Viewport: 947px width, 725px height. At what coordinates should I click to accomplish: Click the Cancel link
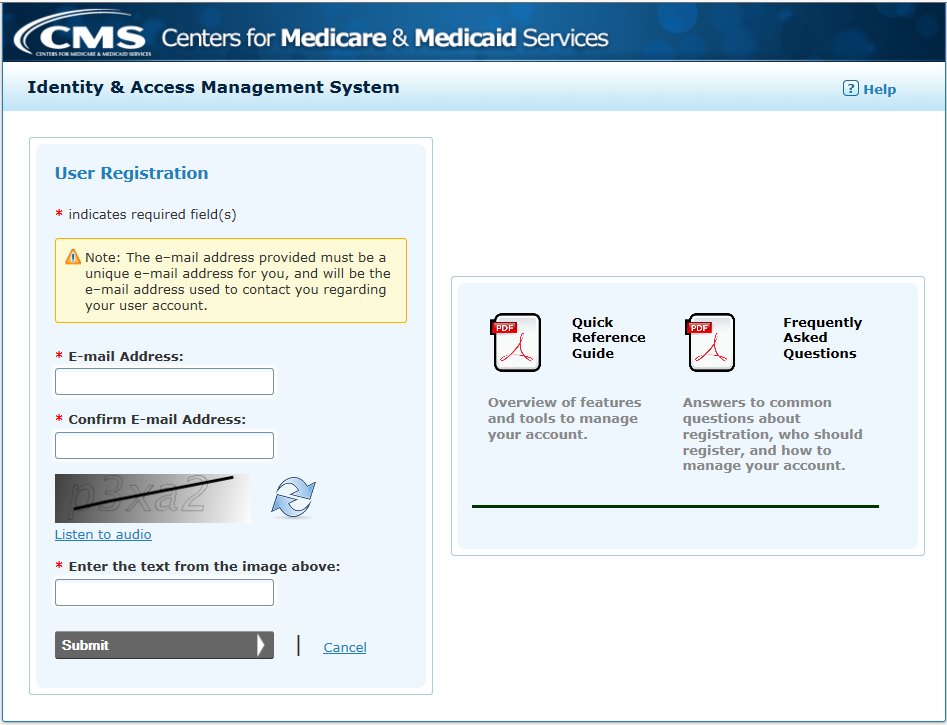[x=345, y=648]
